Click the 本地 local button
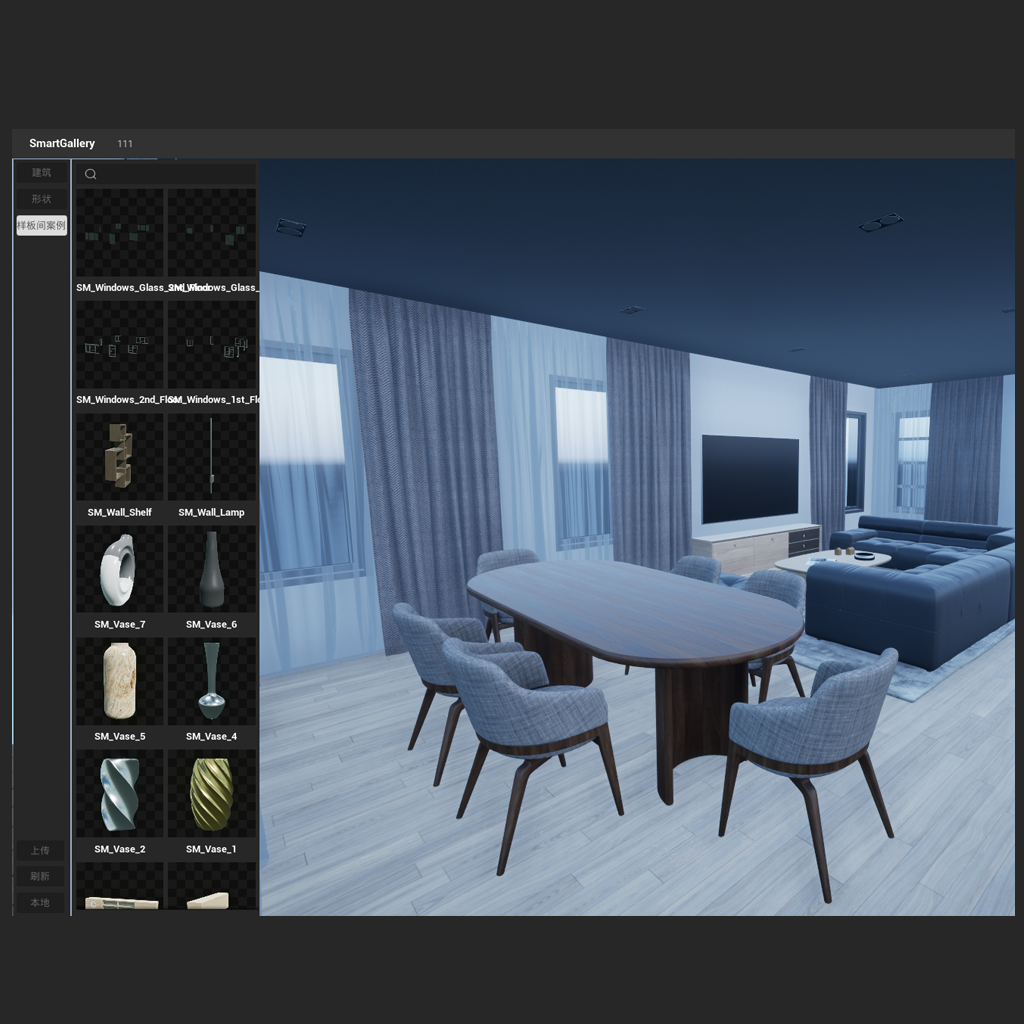The width and height of the screenshot is (1024, 1024). [x=40, y=903]
